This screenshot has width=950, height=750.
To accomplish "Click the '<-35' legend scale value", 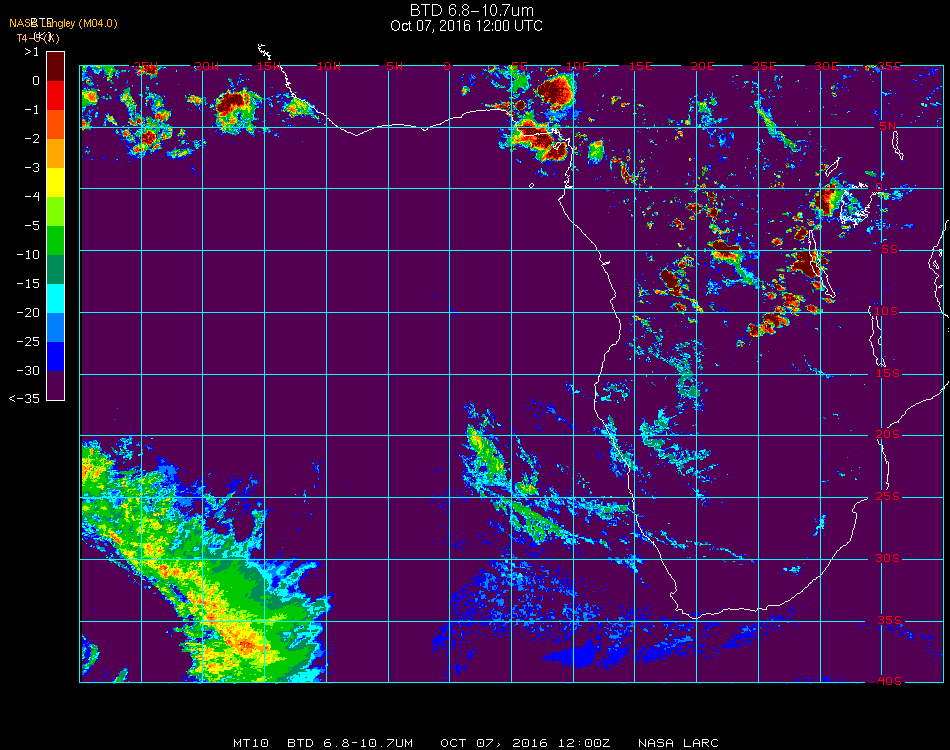I will coord(24,399).
